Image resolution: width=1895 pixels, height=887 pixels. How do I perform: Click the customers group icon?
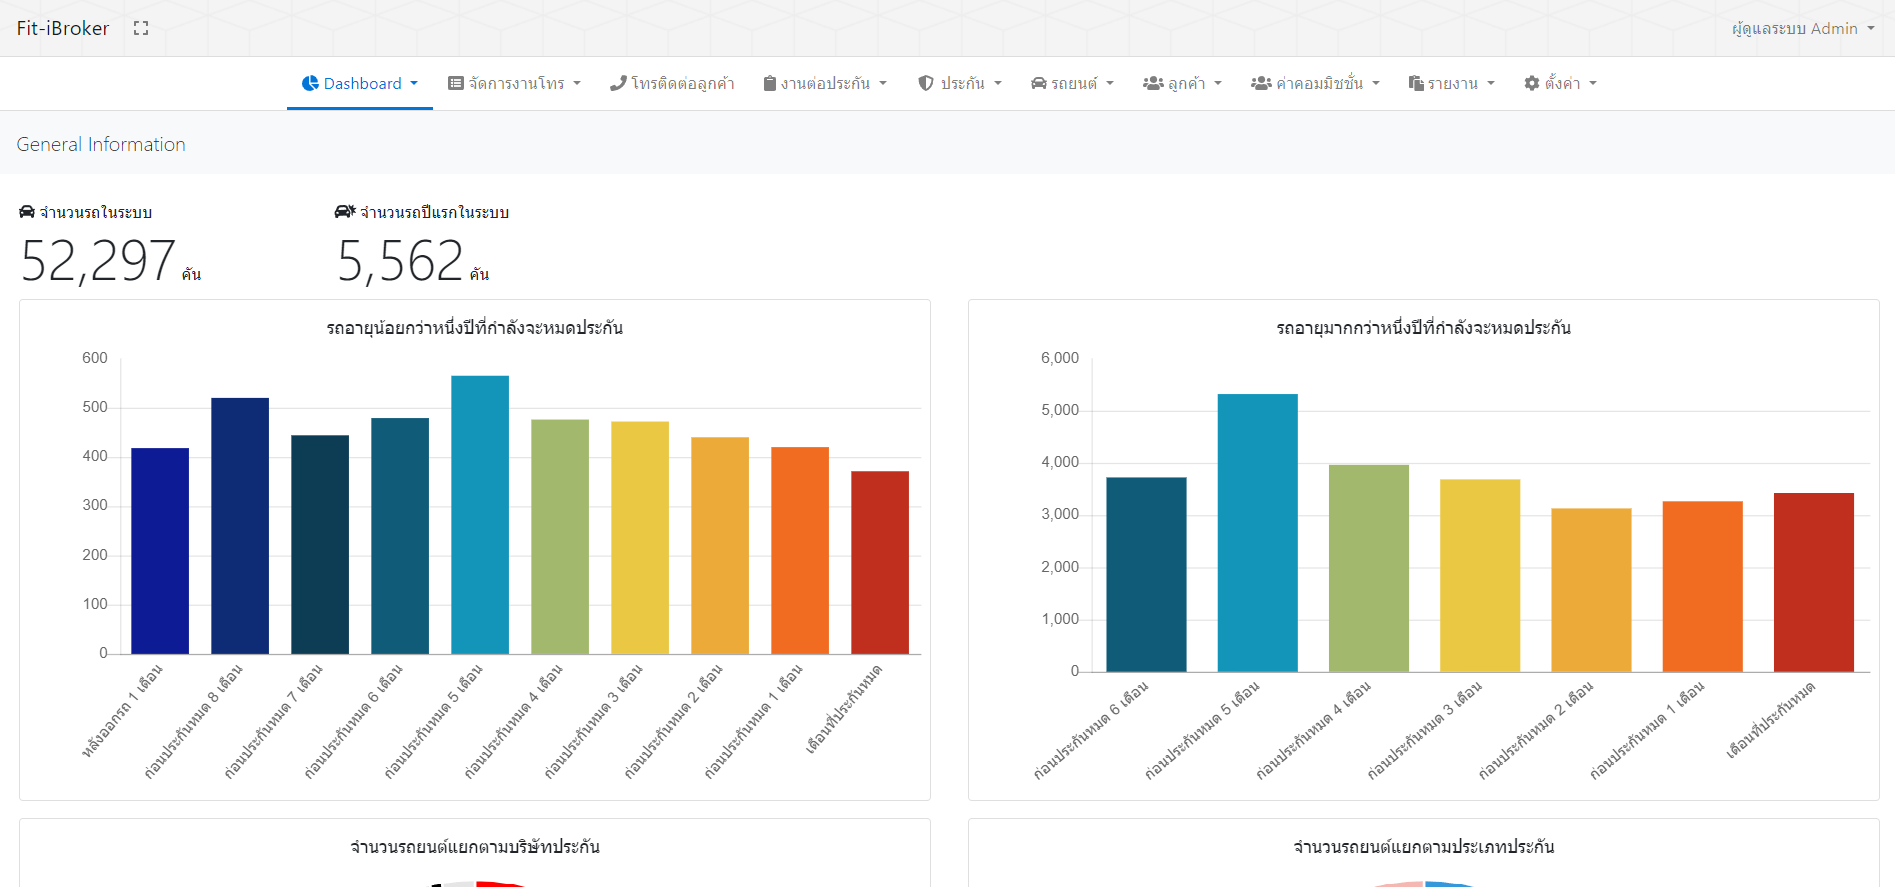click(x=1153, y=83)
